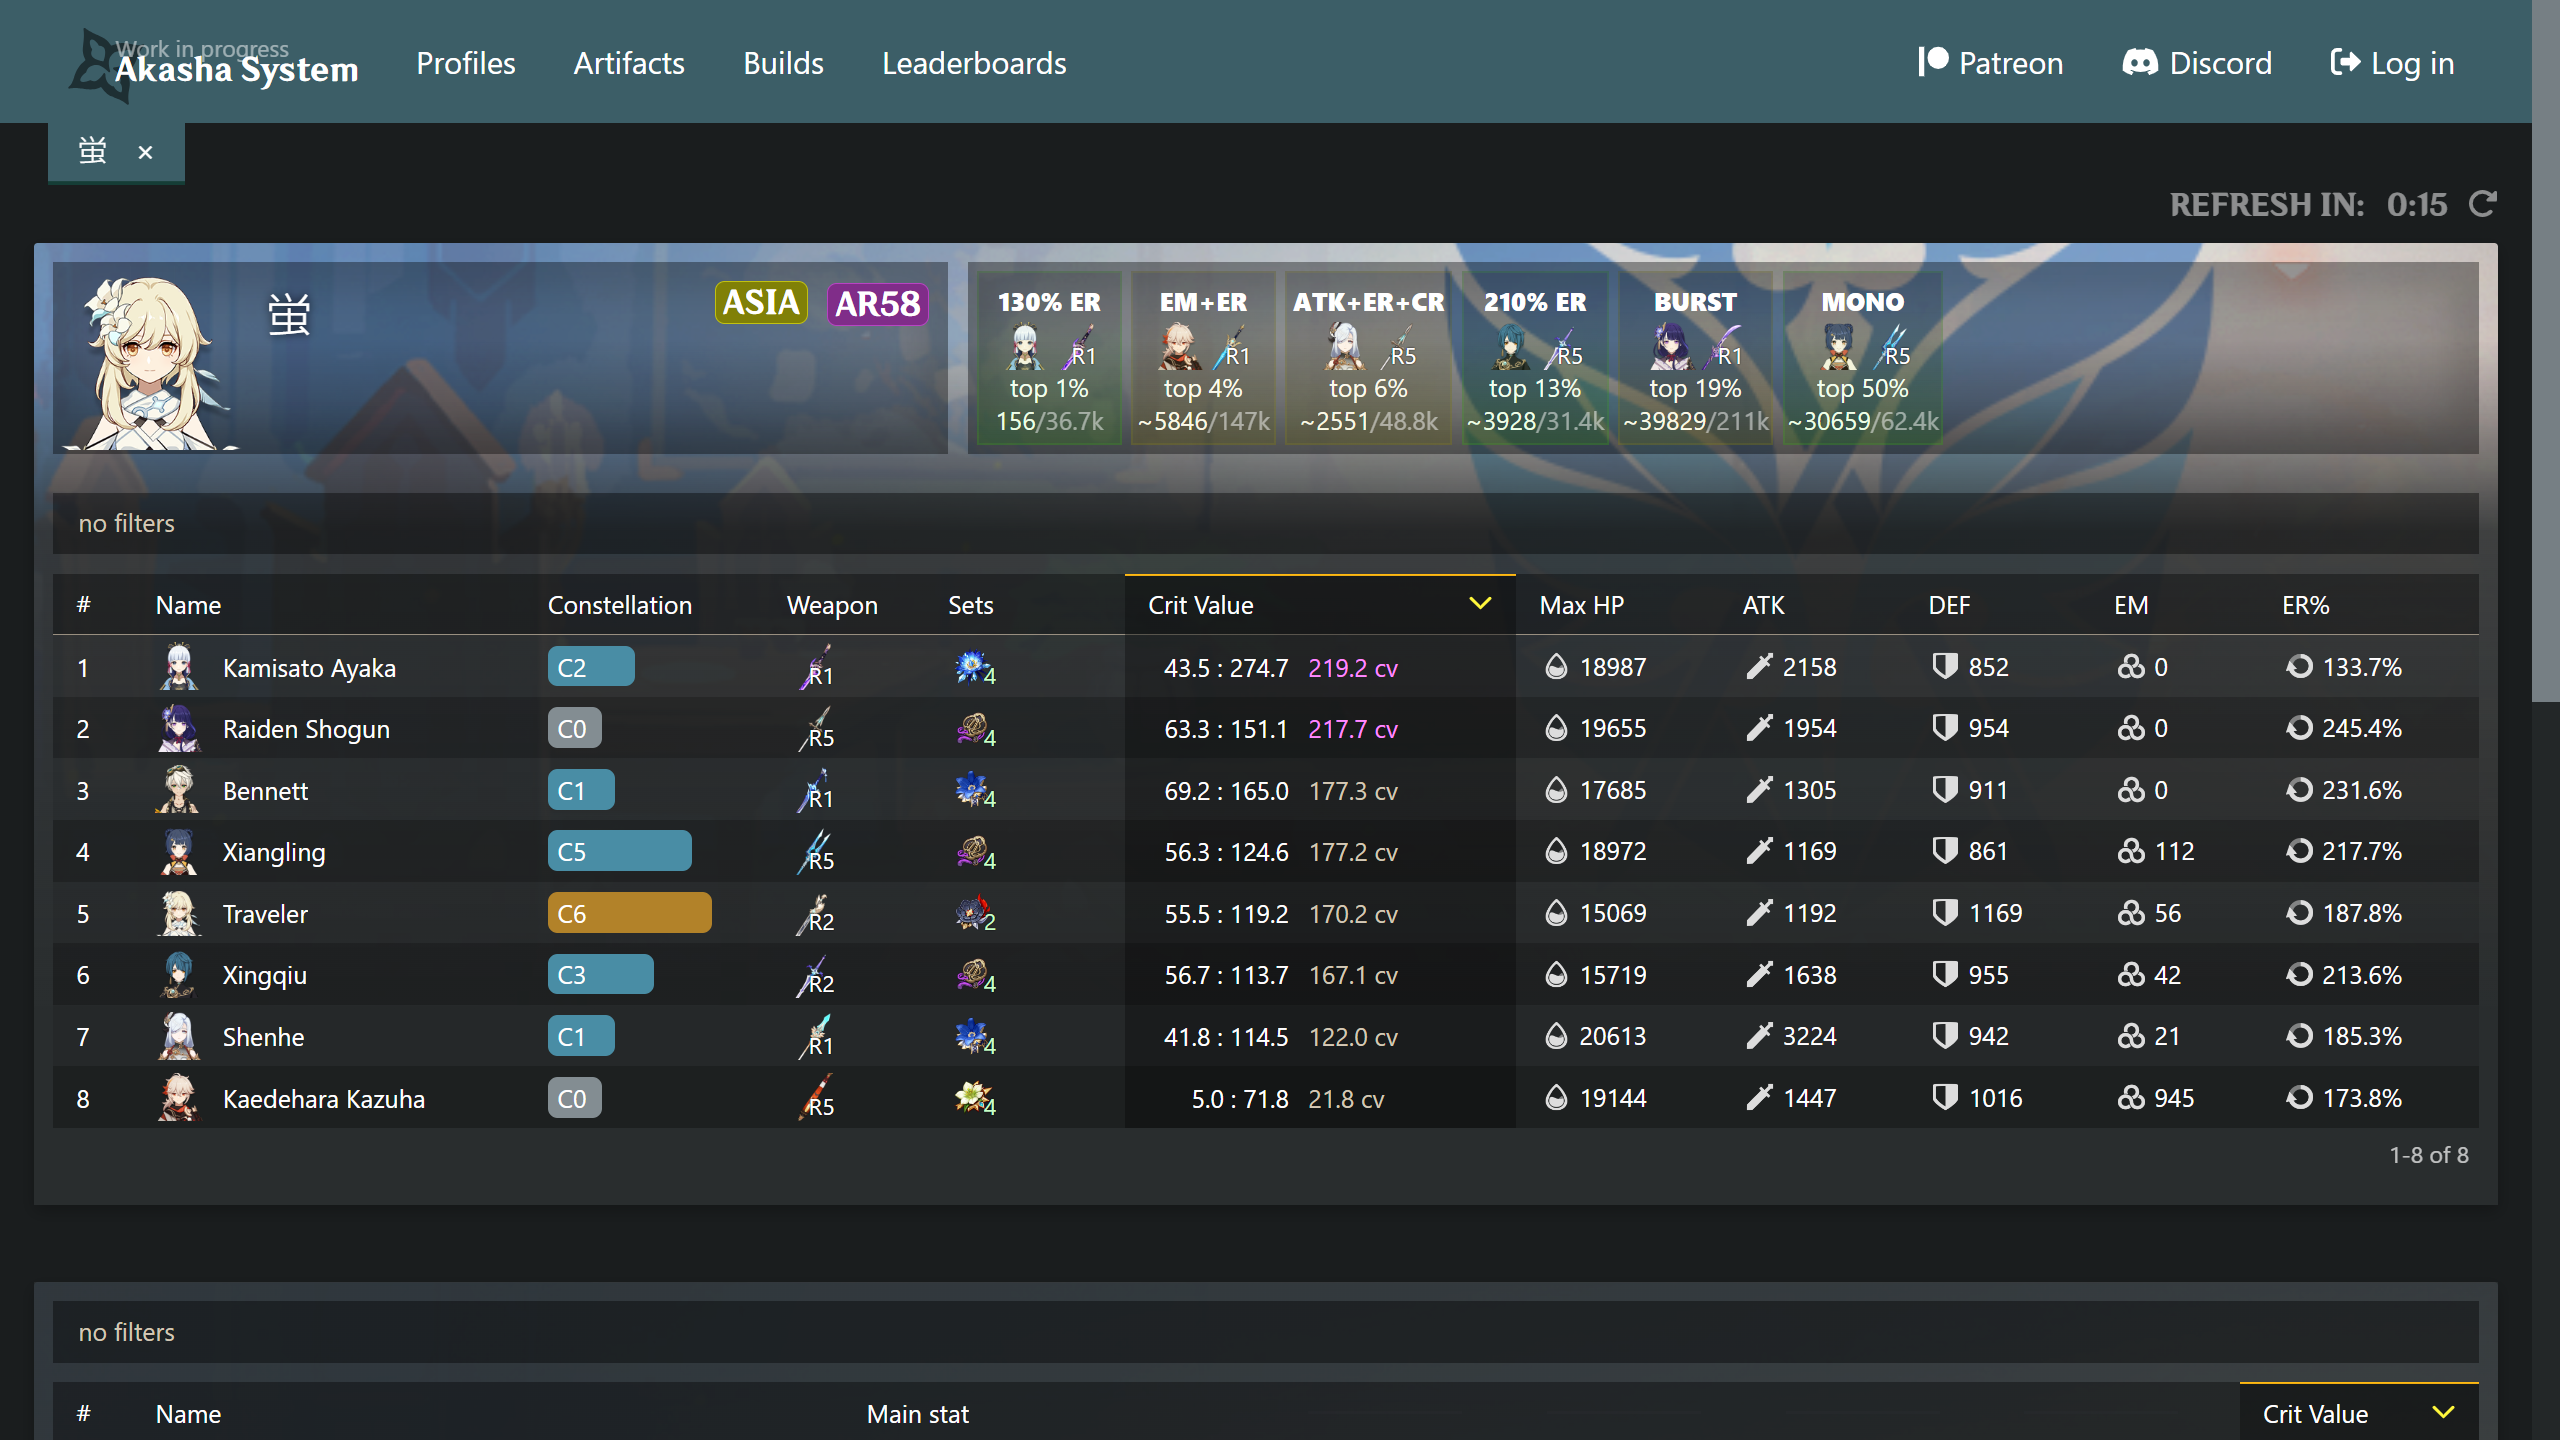
Task: Click Ayaka's 4-piece artifact set icon
Action: click(974, 667)
